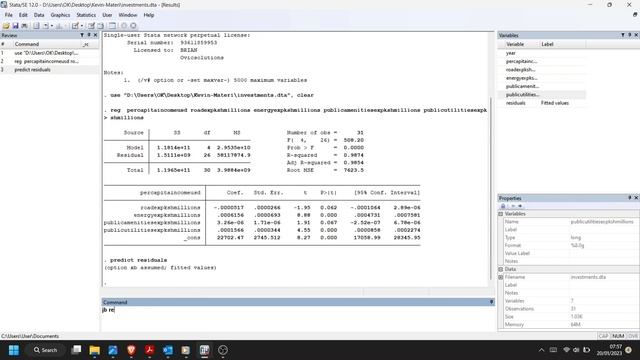This screenshot has width=640, height=360.
Task: Open the Variables Manager toolbar icon
Action: click(112, 26)
